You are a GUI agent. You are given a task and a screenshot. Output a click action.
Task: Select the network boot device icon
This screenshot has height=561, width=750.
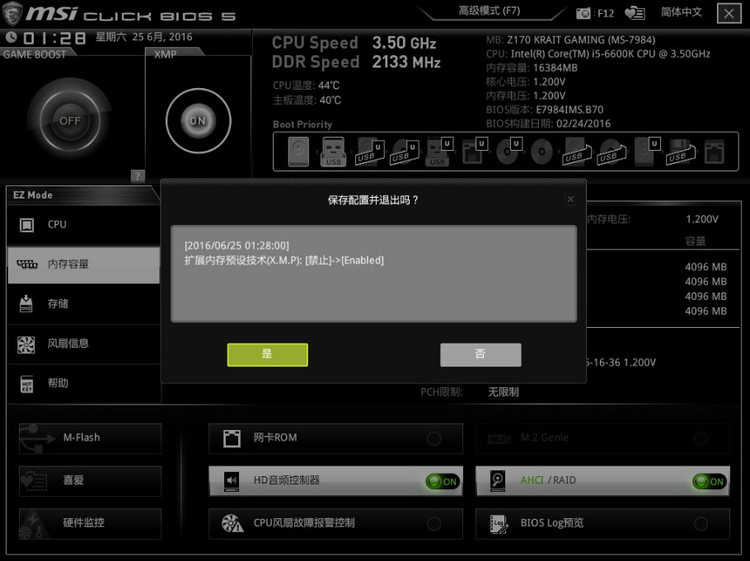tap(714, 152)
